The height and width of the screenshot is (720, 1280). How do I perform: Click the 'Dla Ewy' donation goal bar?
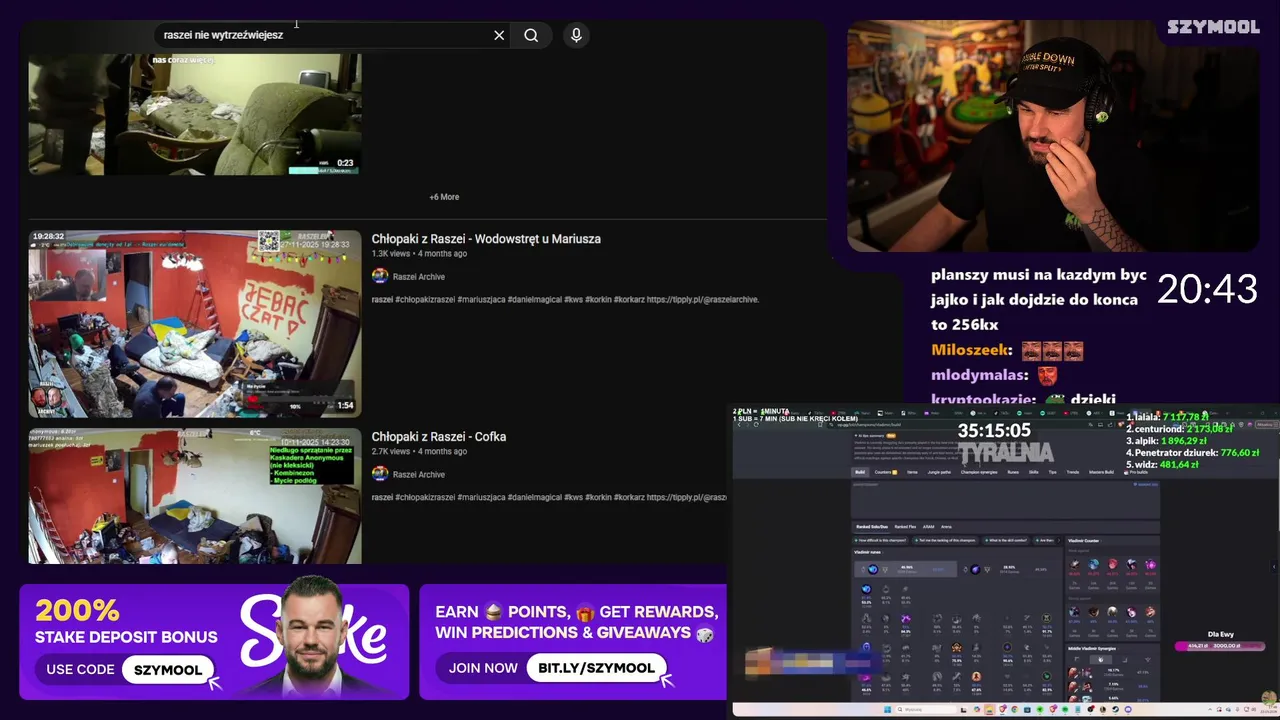tap(1220, 646)
